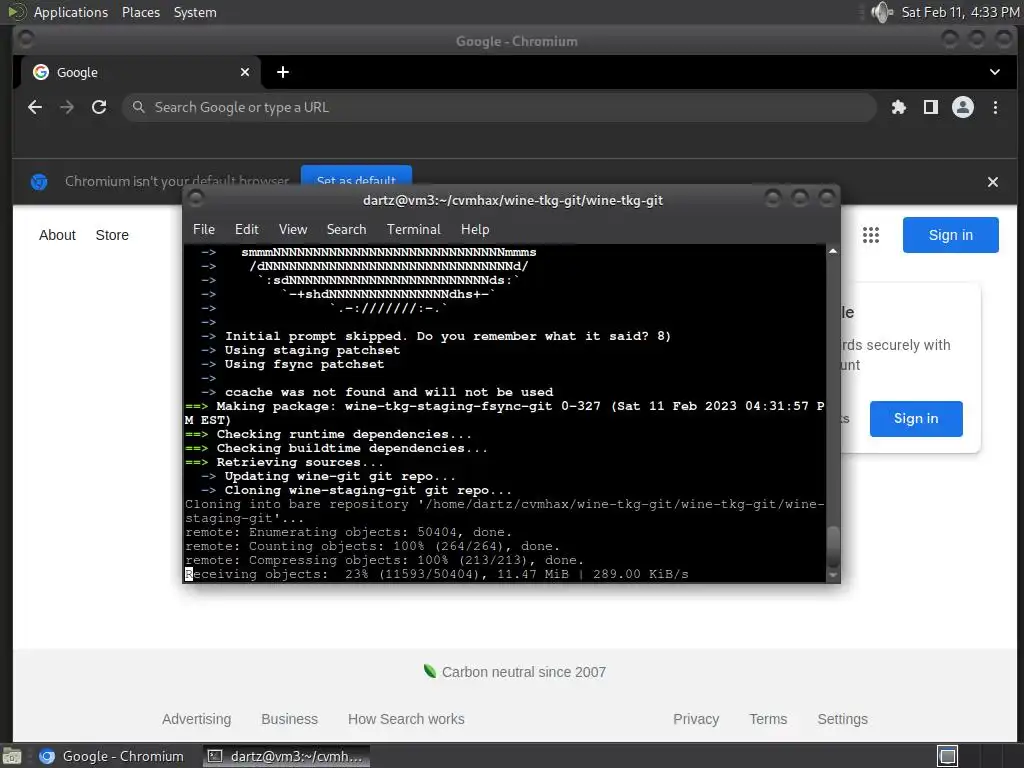Open the terminal View menu
The image size is (1024, 768).
click(x=293, y=229)
